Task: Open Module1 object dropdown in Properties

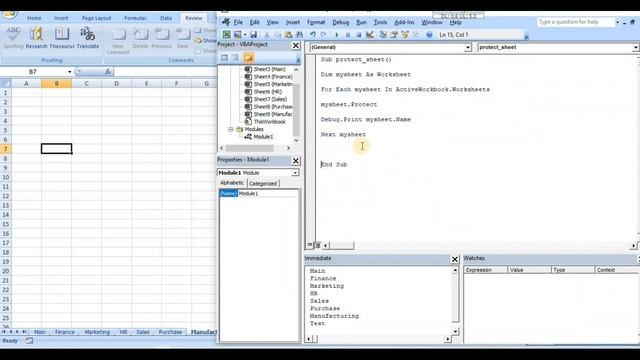Action: click(295, 173)
